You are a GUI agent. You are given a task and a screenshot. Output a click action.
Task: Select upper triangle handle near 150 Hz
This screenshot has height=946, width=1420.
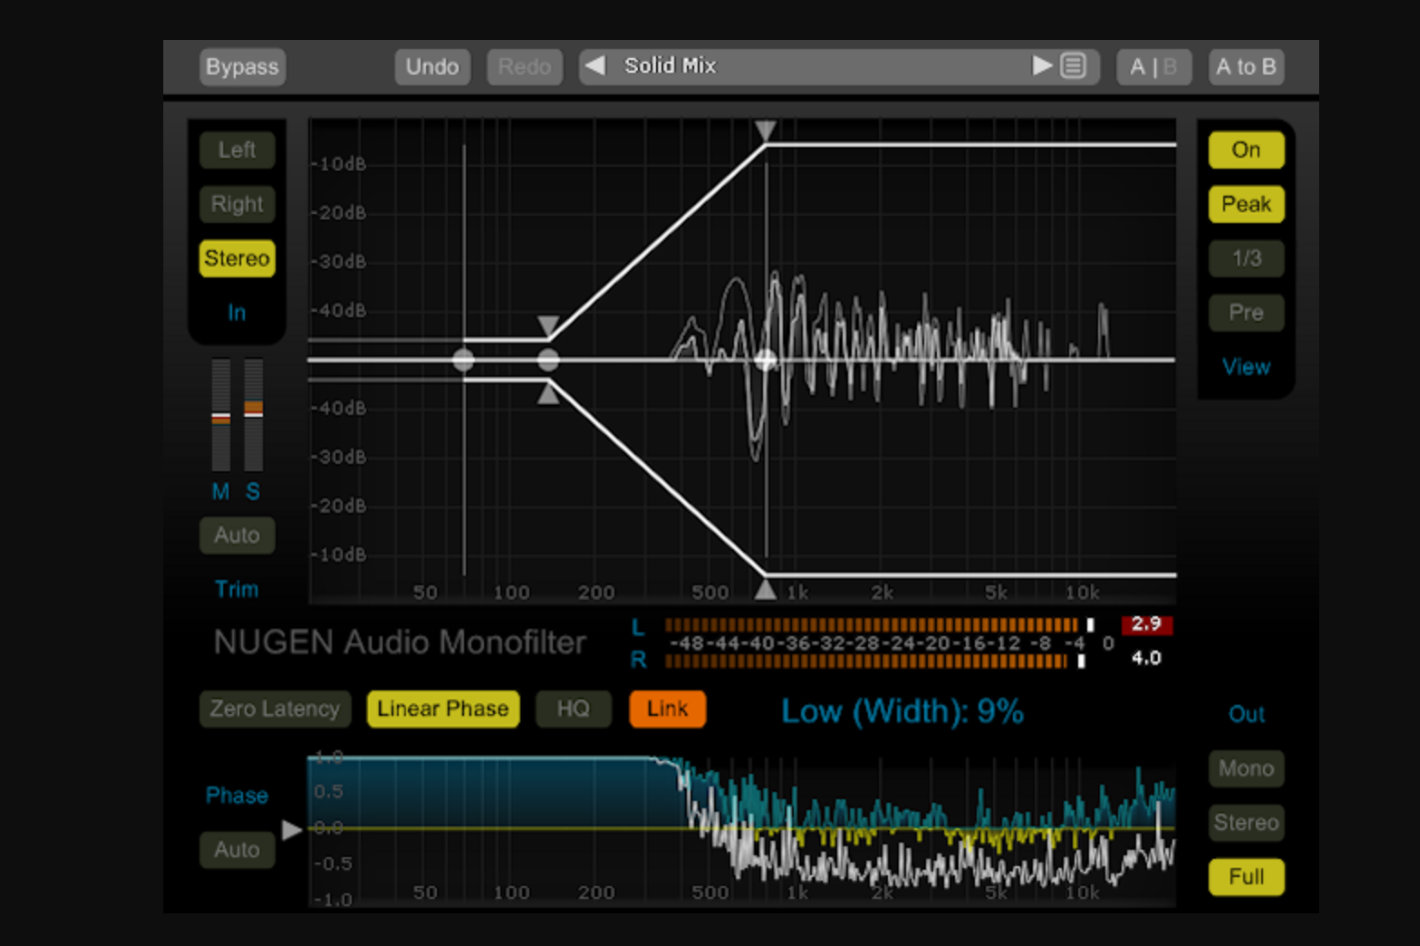(x=548, y=326)
